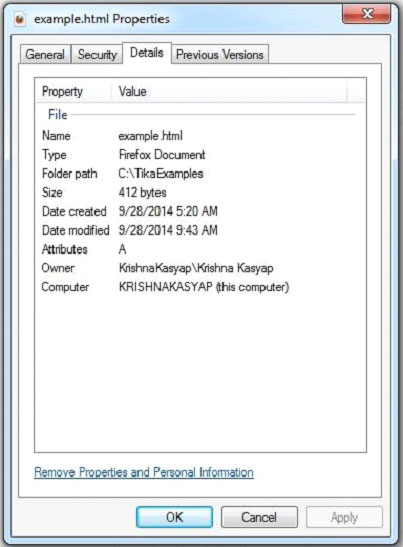Click the File group heading
403x547 pixels.
point(58,114)
